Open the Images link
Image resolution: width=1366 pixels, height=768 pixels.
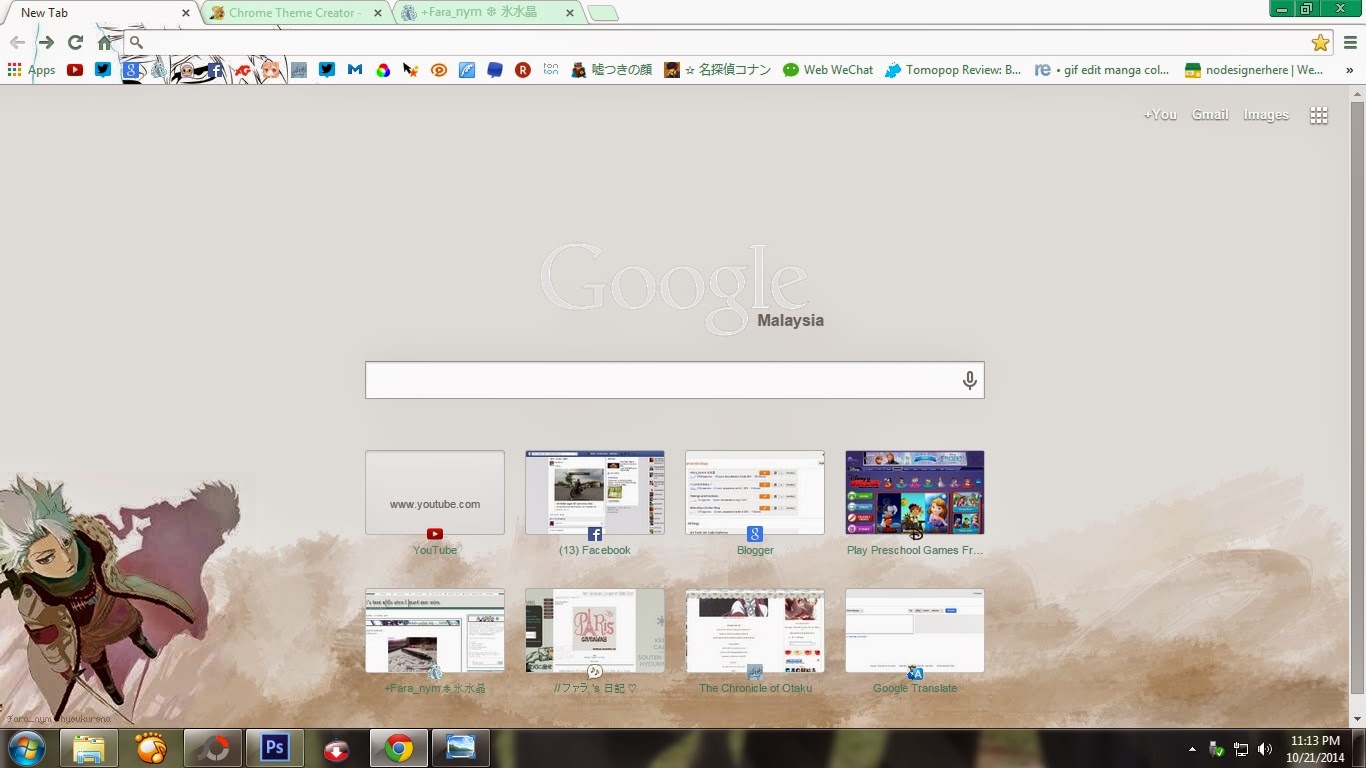[x=1266, y=115]
